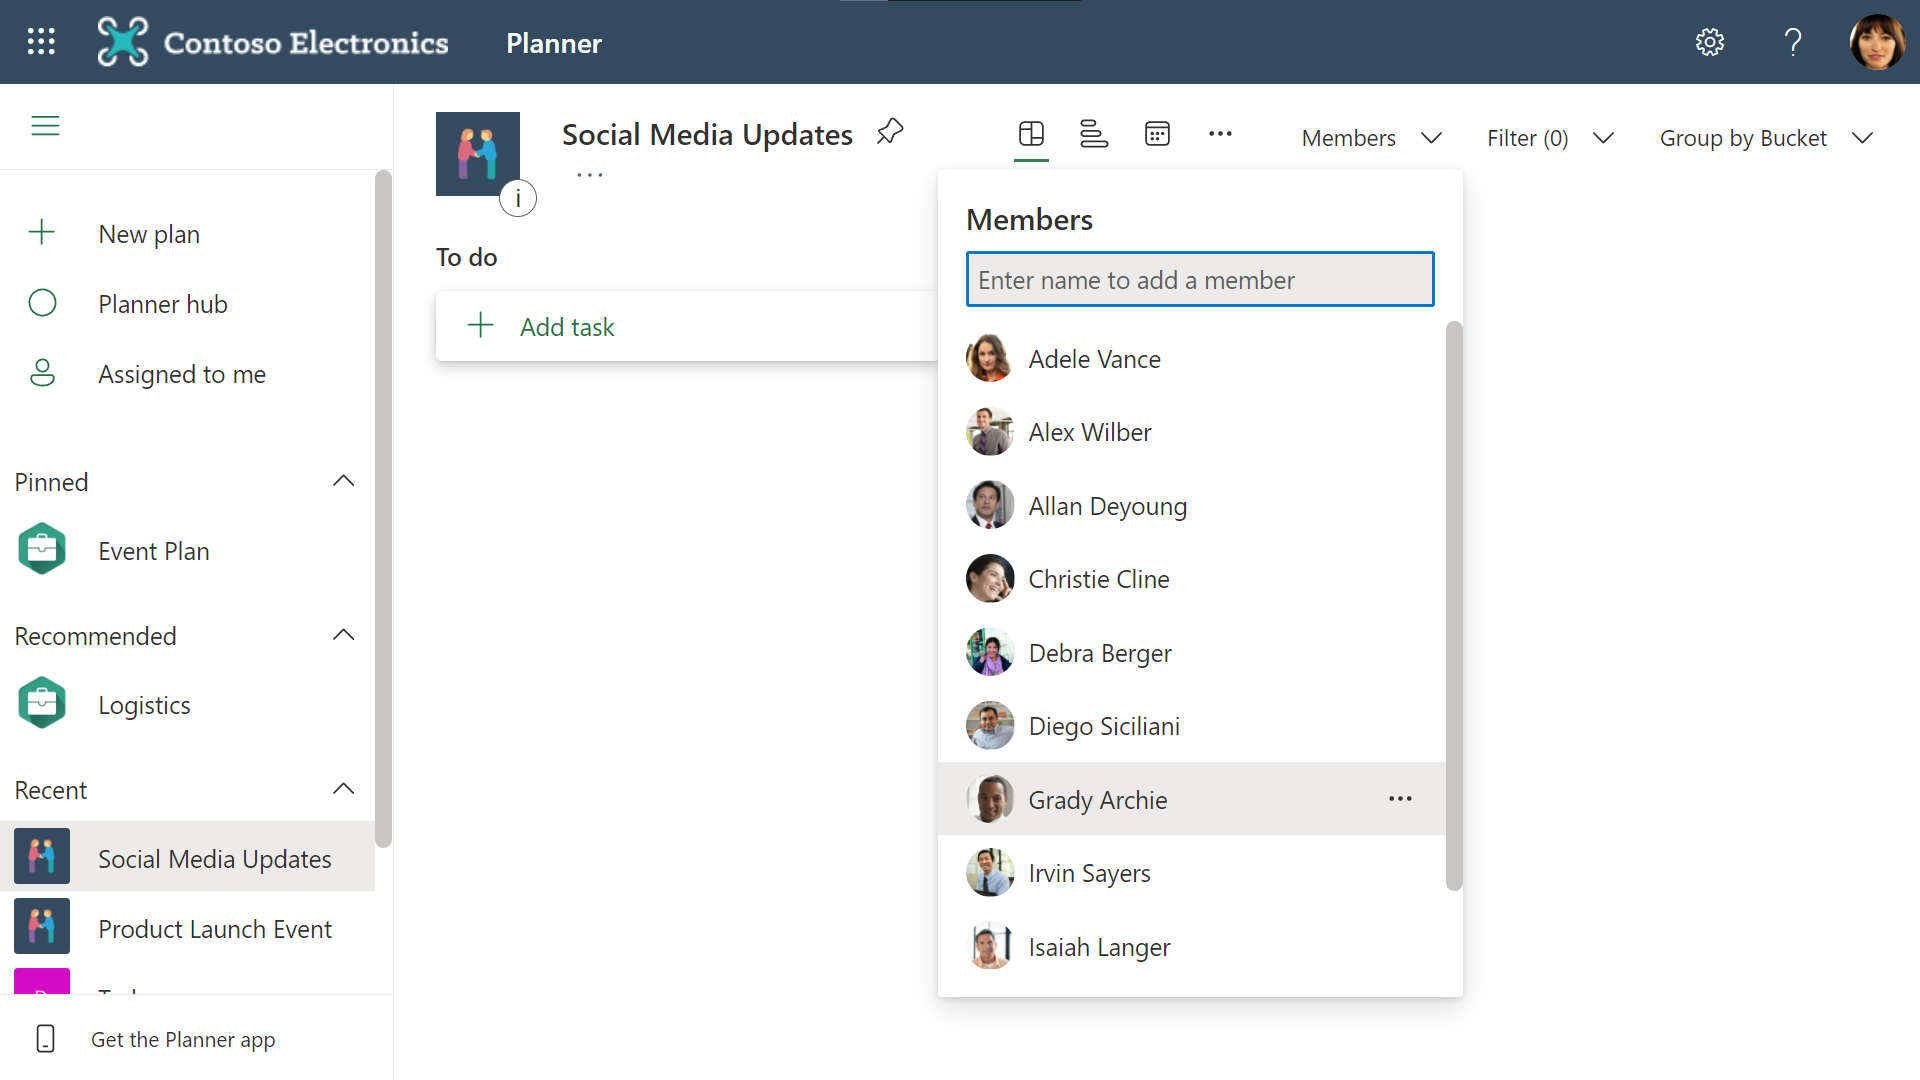Open Grady Archie's more options ellipsis

pyautogui.click(x=1400, y=798)
